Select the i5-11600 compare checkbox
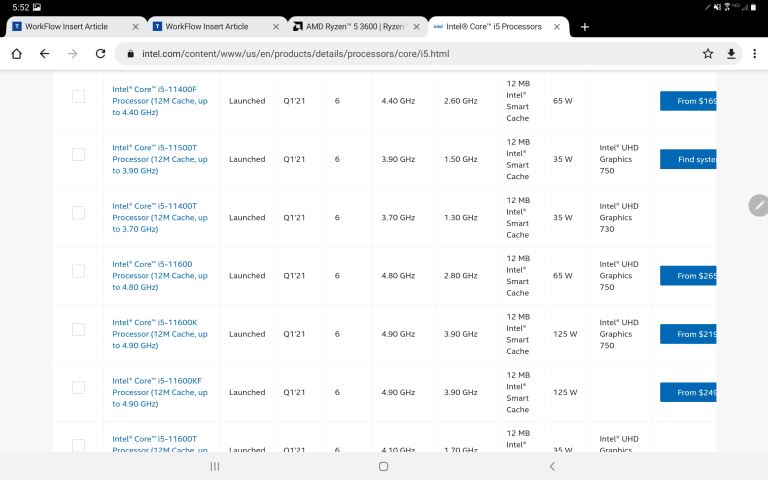 click(78, 271)
